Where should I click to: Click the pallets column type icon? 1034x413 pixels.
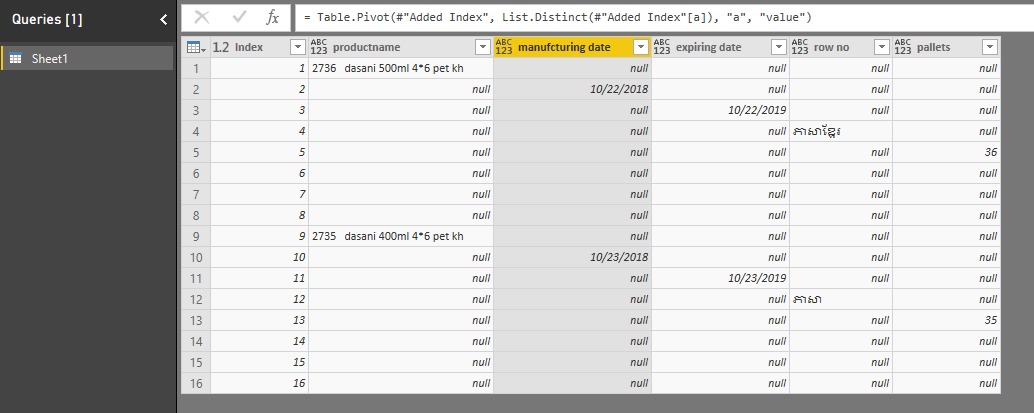(903, 48)
